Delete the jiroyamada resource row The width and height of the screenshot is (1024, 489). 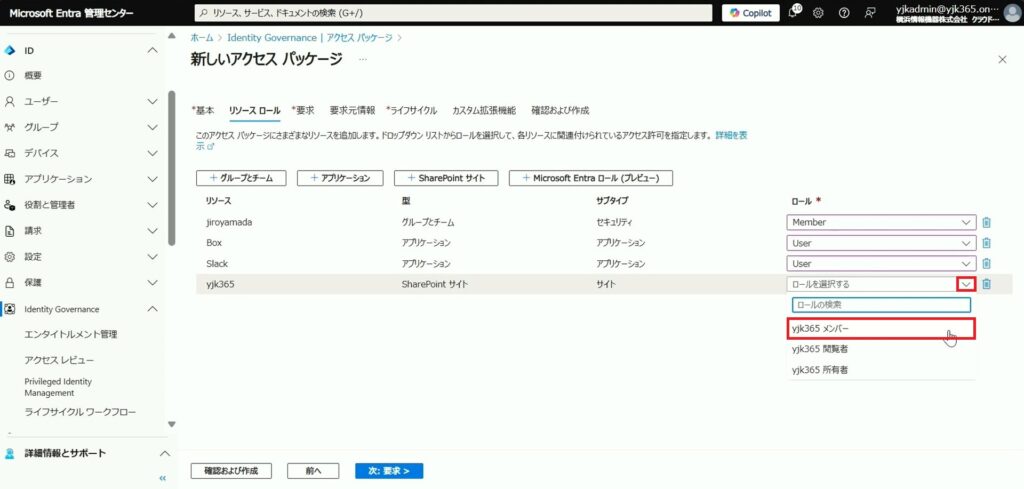pyautogui.click(x=987, y=223)
